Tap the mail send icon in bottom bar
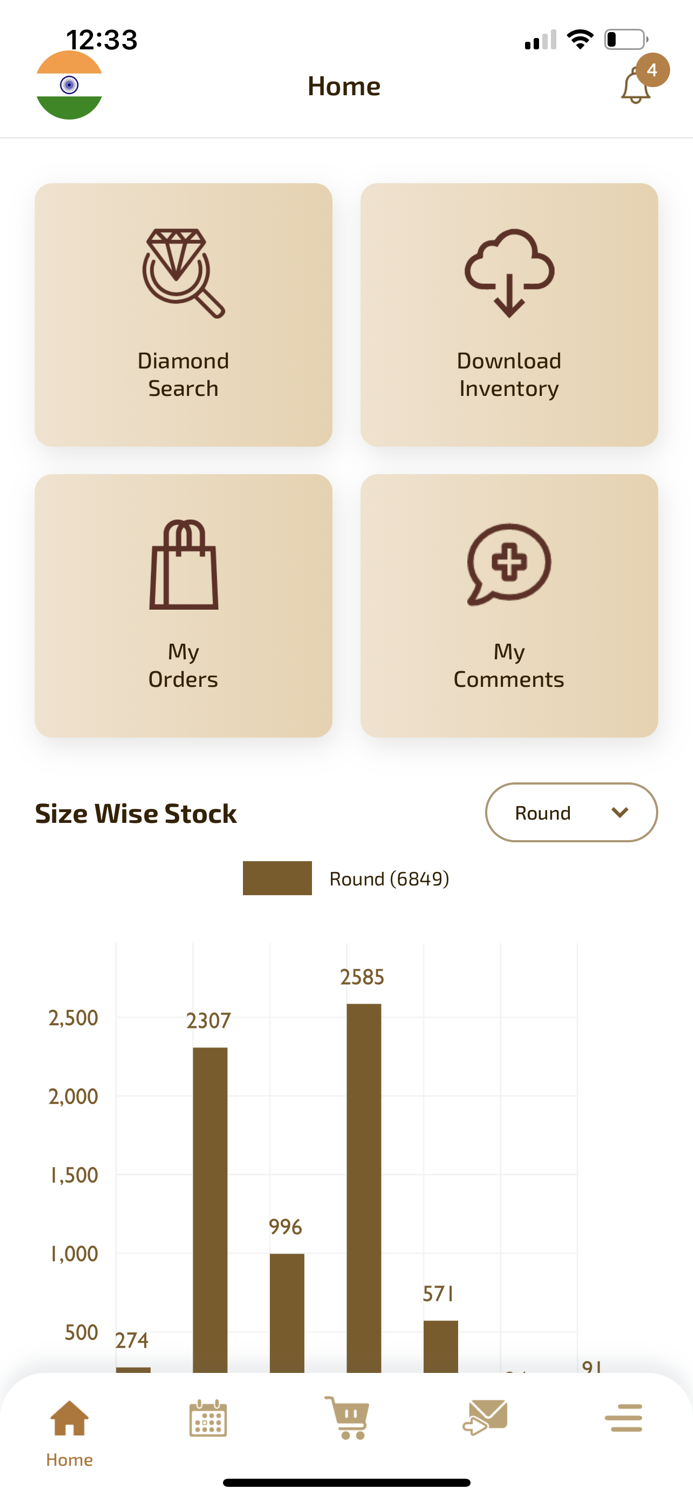 point(485,1418)
